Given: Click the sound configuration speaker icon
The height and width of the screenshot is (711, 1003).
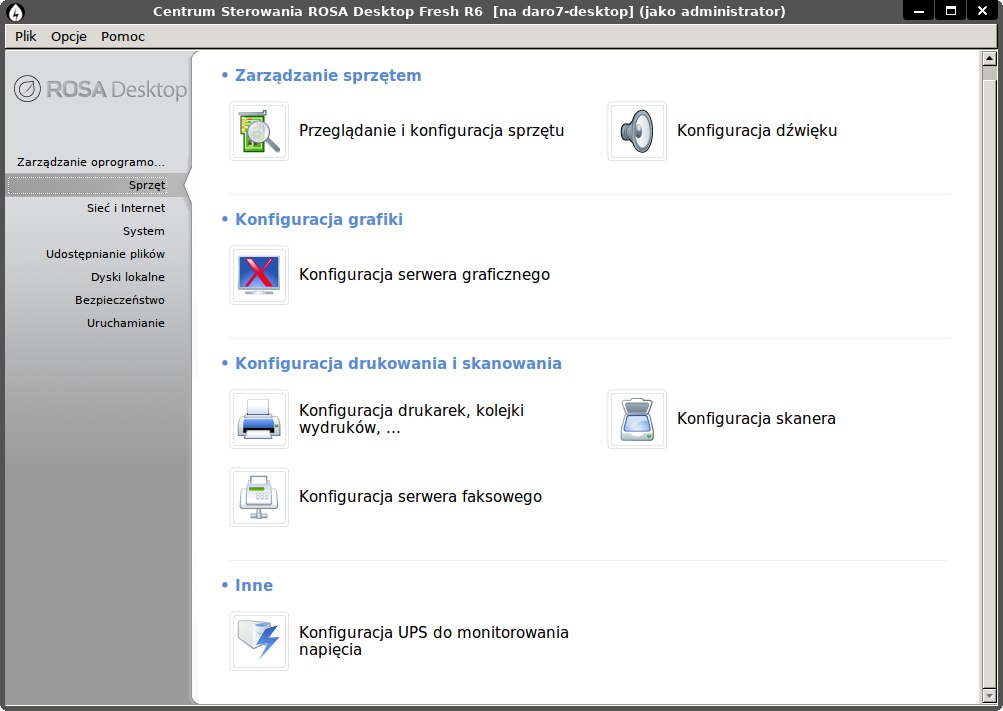Looking at the screenshot, I should (x=637, y=131).
